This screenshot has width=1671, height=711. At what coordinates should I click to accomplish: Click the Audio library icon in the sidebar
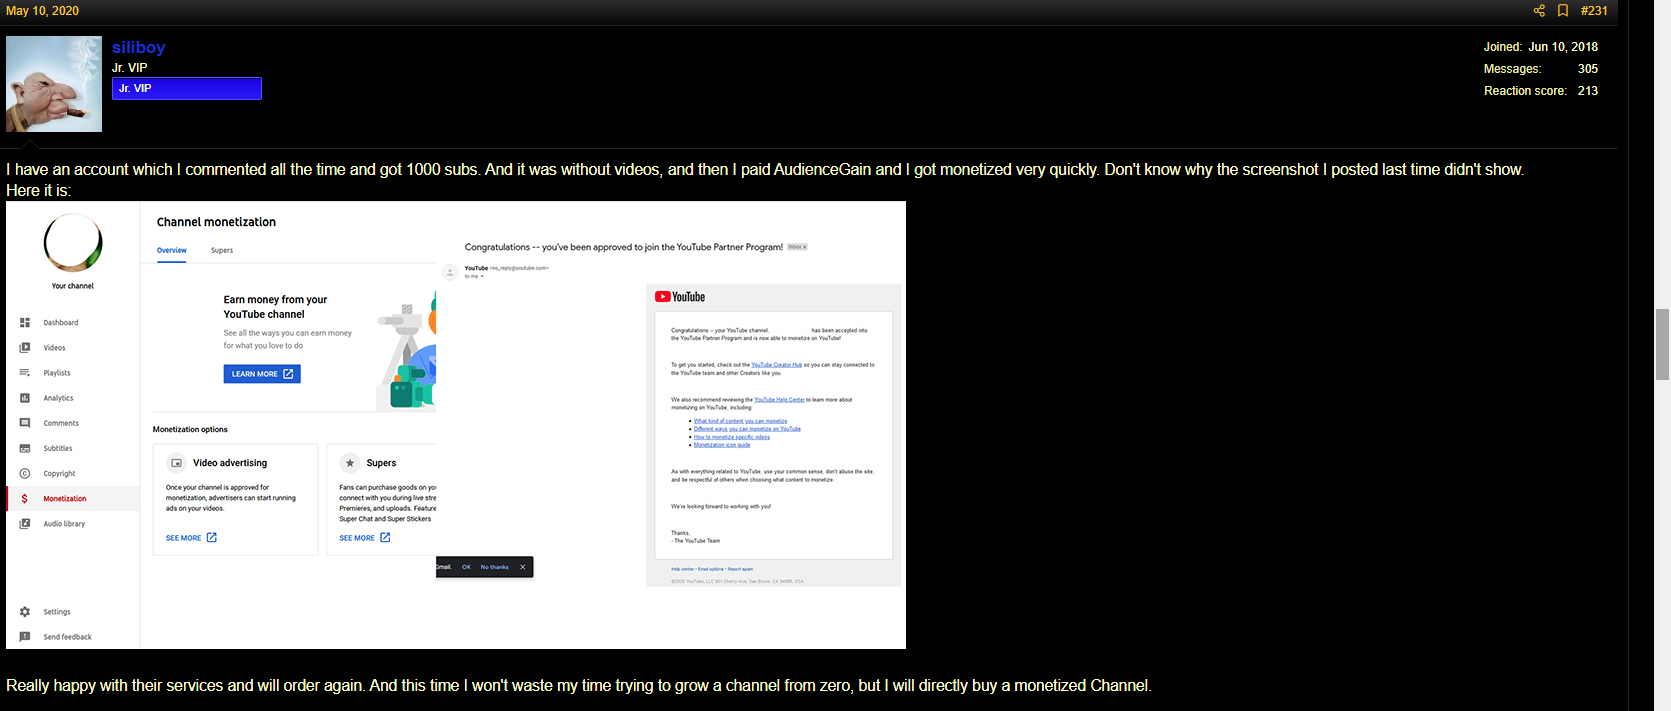[25, 524]
